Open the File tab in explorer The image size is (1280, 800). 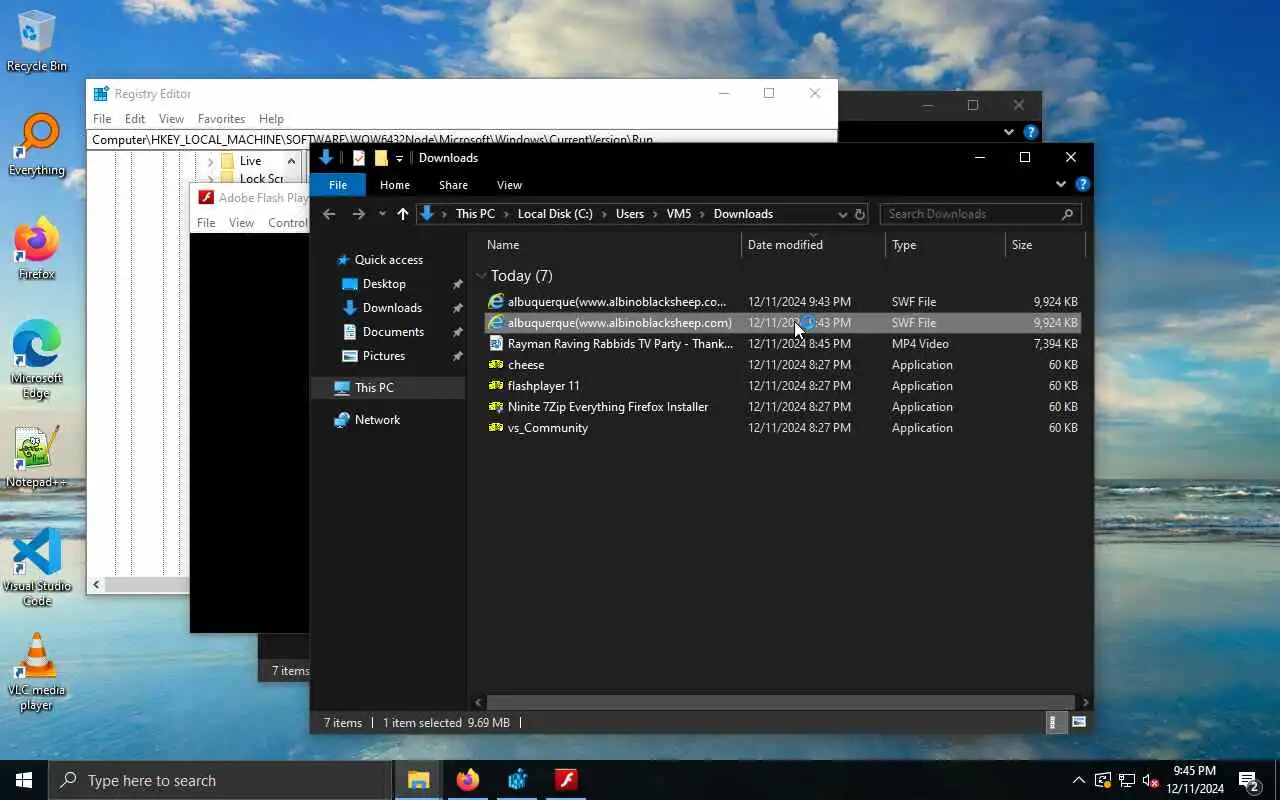click(338, 185)
